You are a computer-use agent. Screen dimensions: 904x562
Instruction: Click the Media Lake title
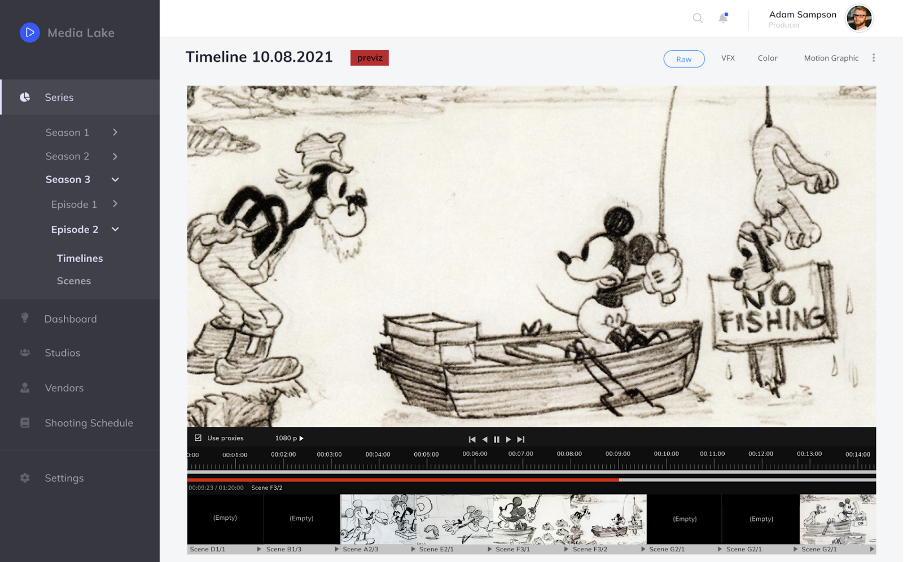click(81, 33)
